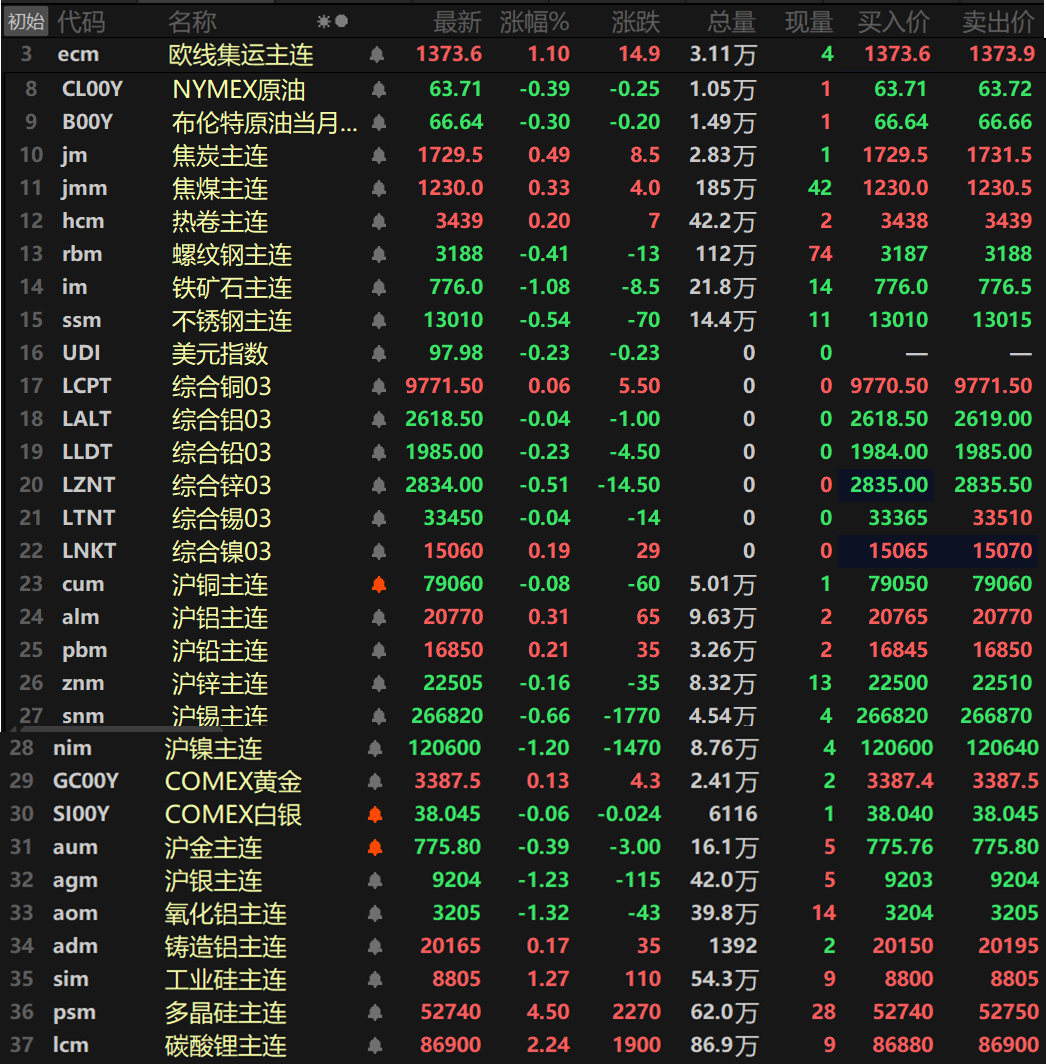Switch to the 初始 tab
The height and width of the screenshot is (1064, 1046).
click(x=25, y=21)
